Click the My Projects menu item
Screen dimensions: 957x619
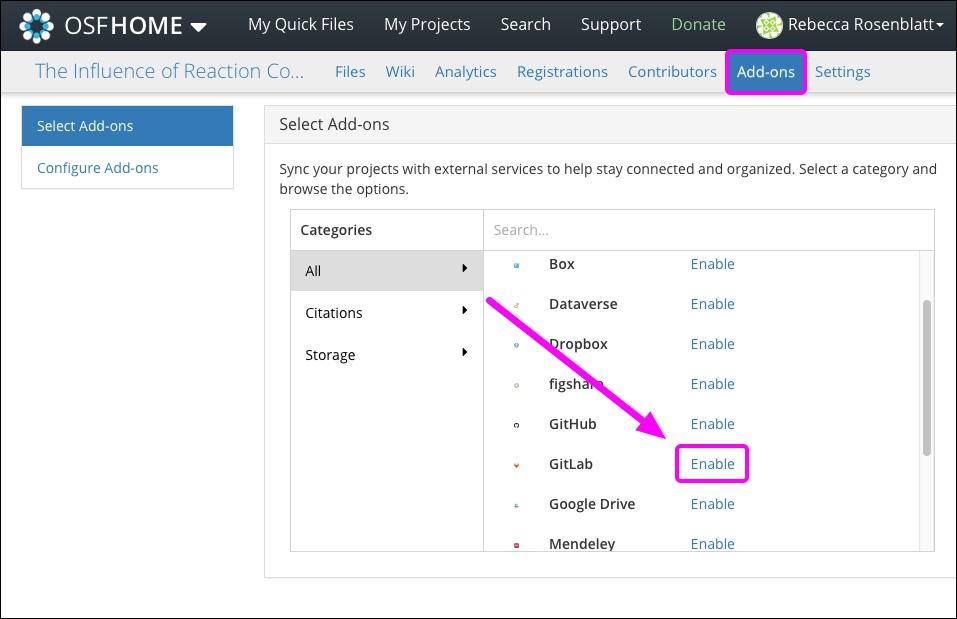(x=427, y=24)
